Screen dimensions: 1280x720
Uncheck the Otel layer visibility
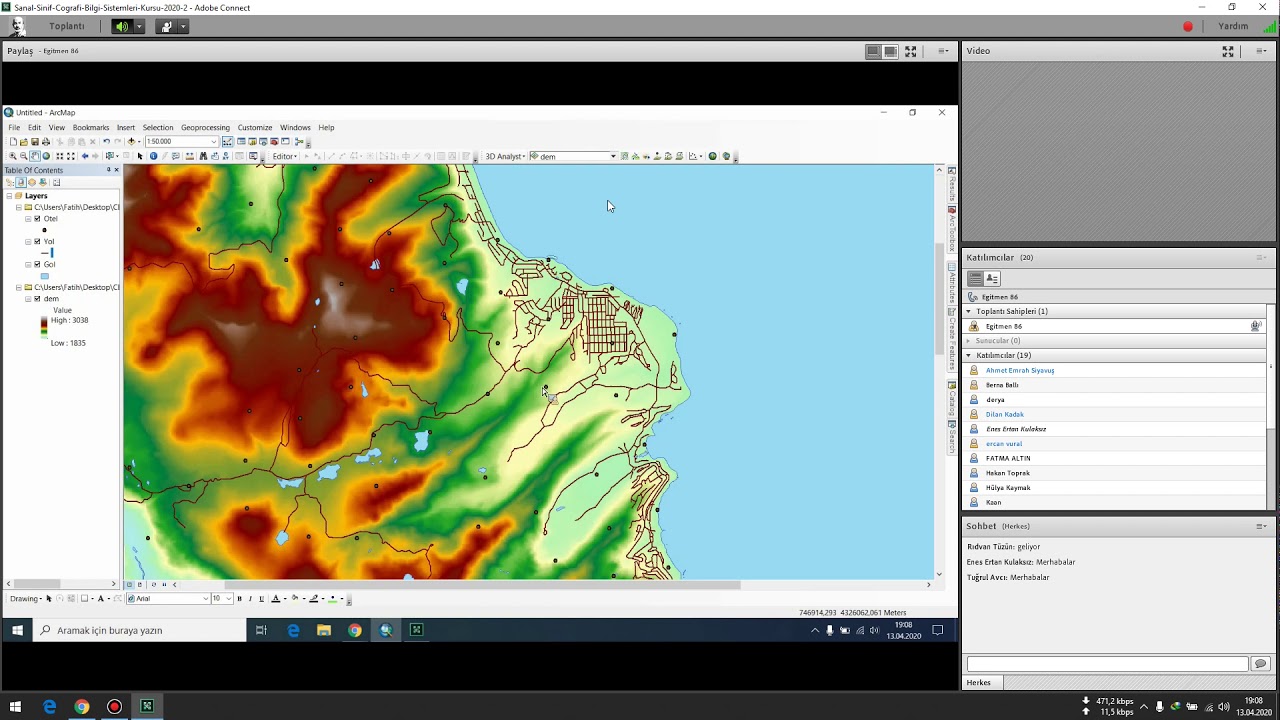point(37,218)
